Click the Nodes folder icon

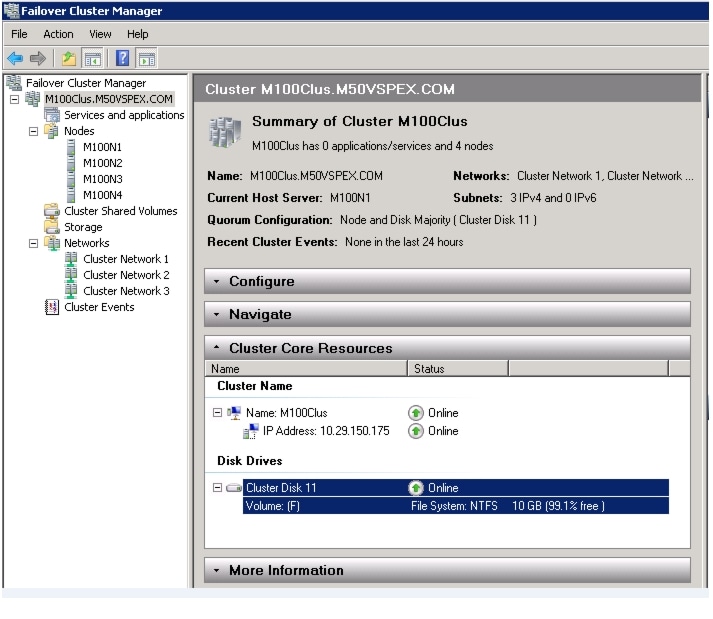coord(51,131)
